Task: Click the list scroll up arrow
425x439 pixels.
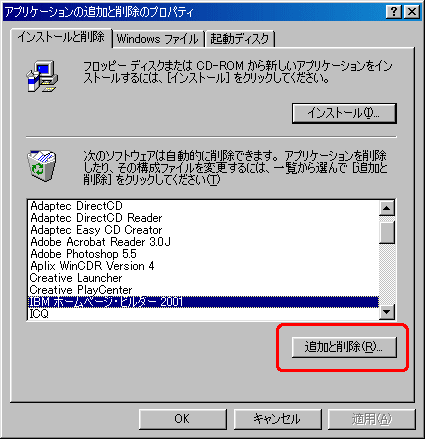Action: (x=387, y=208)
